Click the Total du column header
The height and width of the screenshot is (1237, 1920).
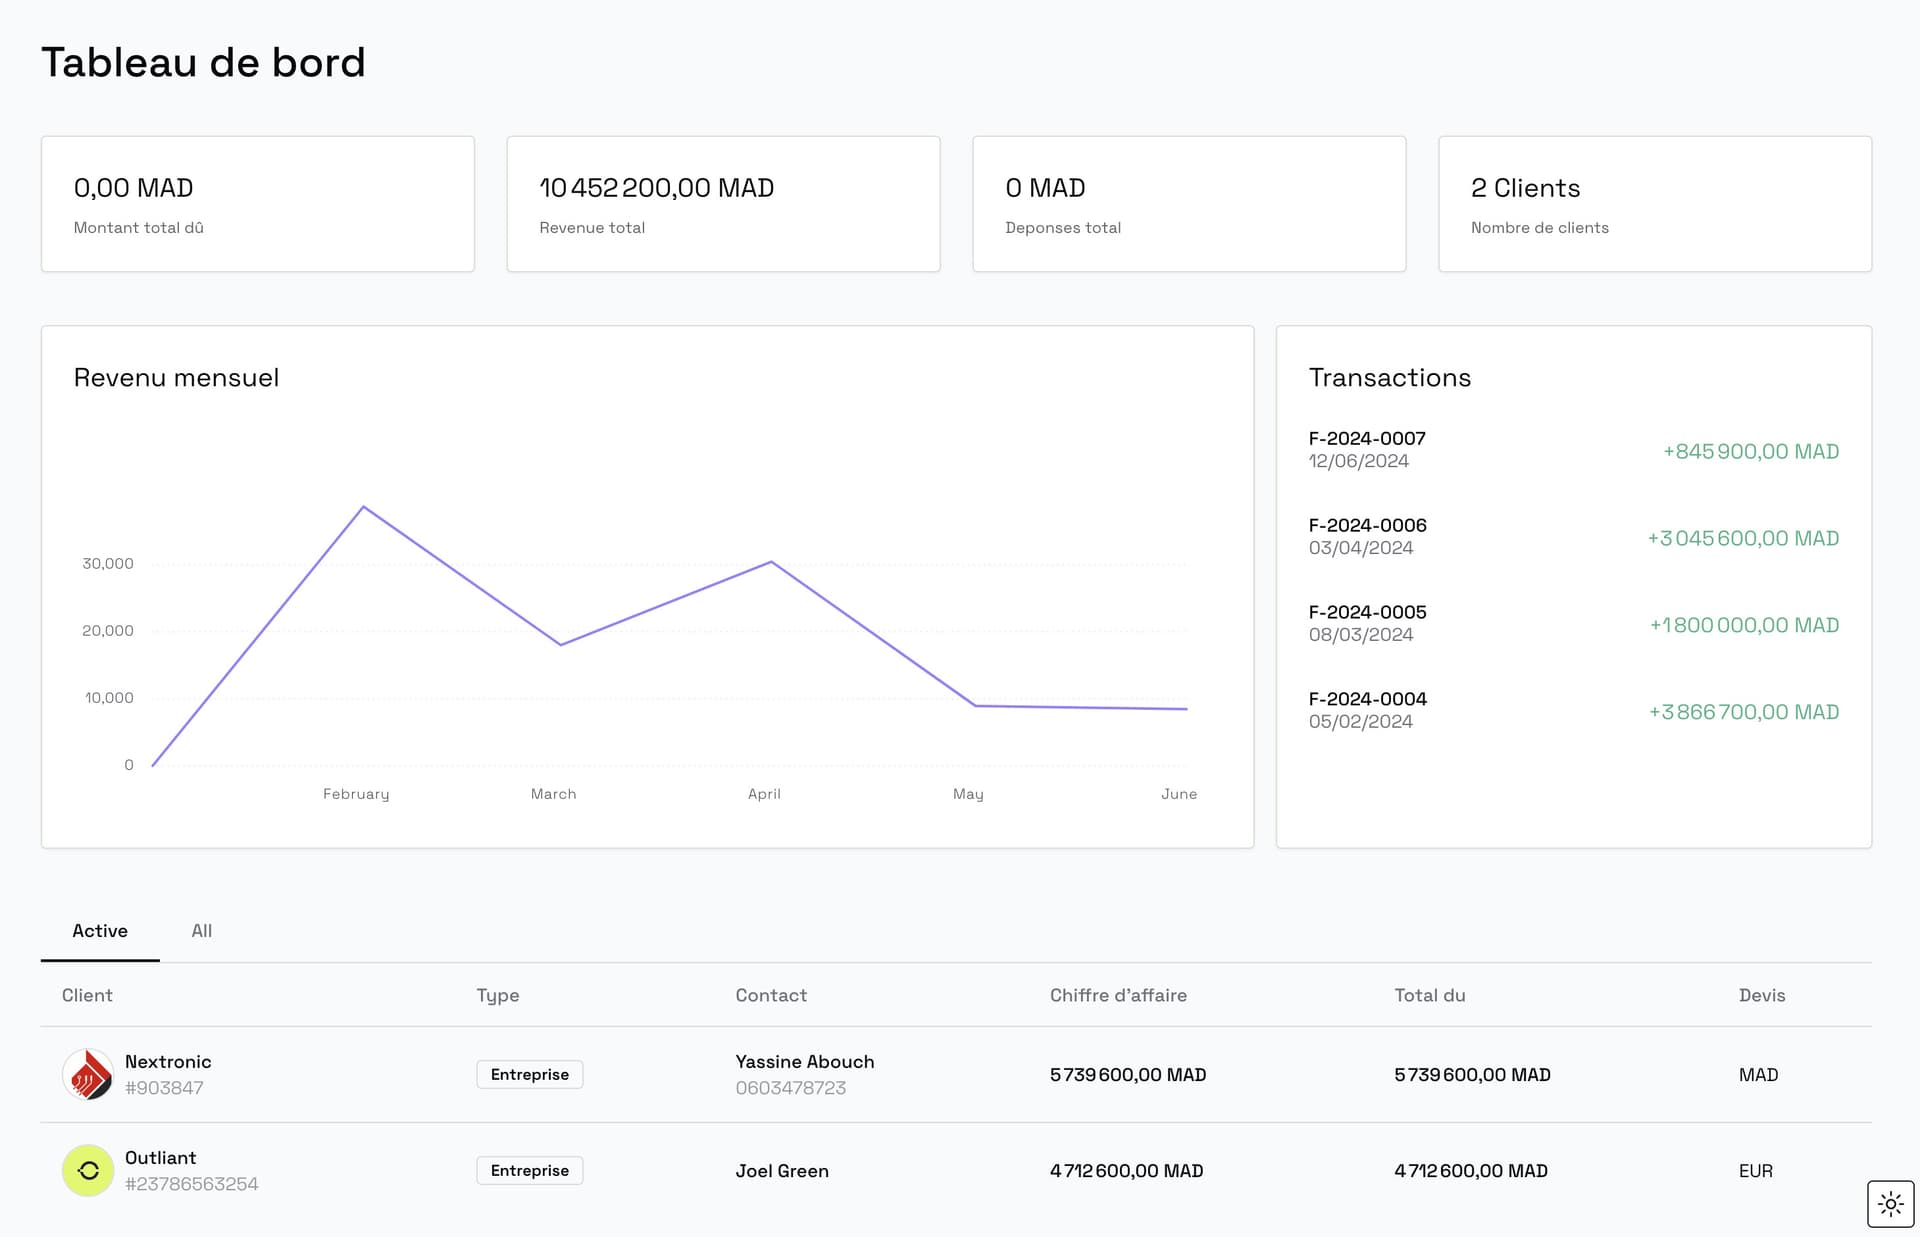pos(1430,995)
